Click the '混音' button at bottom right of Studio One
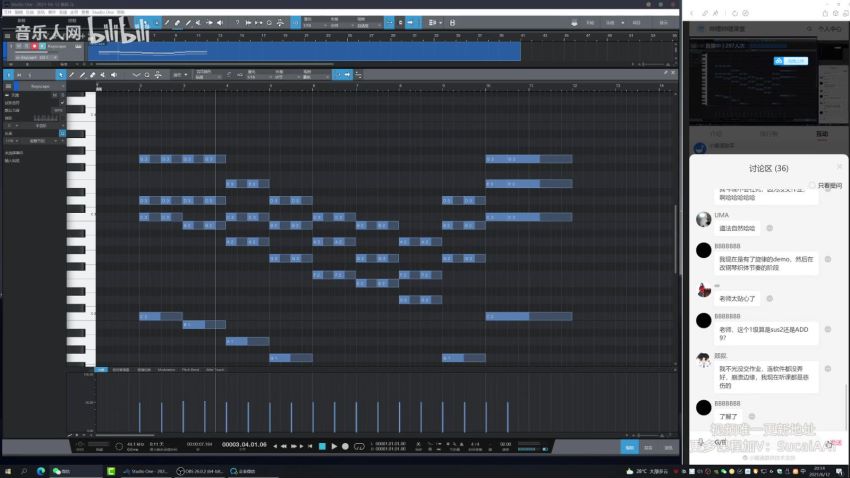 [x=648, y=447]
